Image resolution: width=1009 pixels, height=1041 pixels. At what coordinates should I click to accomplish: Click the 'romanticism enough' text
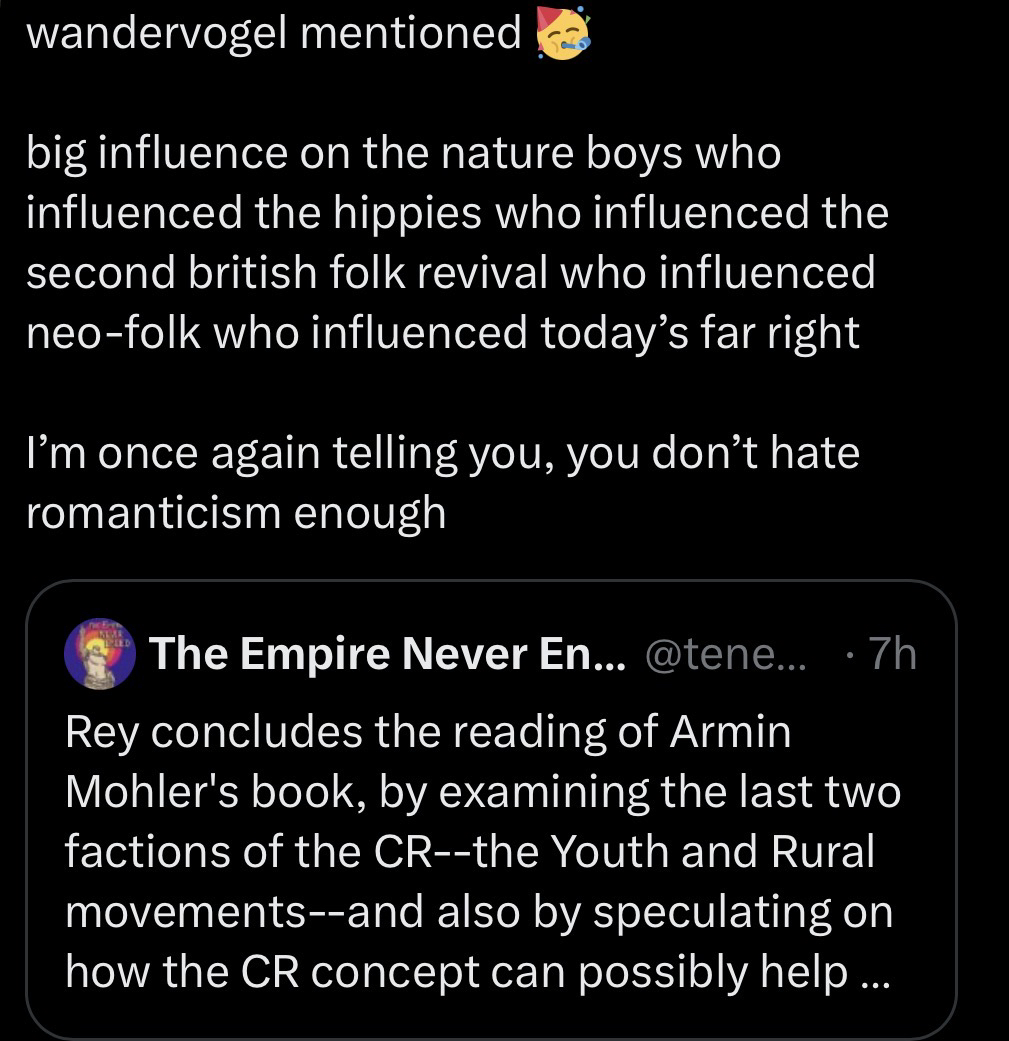point(235,512)
